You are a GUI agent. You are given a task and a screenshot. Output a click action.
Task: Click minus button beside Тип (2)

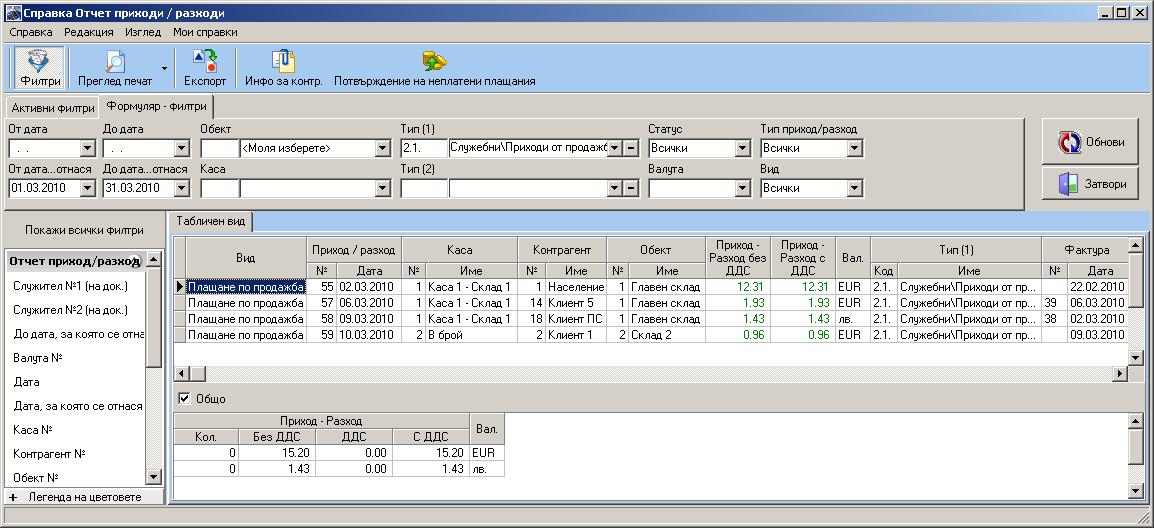tap(631, 188)
